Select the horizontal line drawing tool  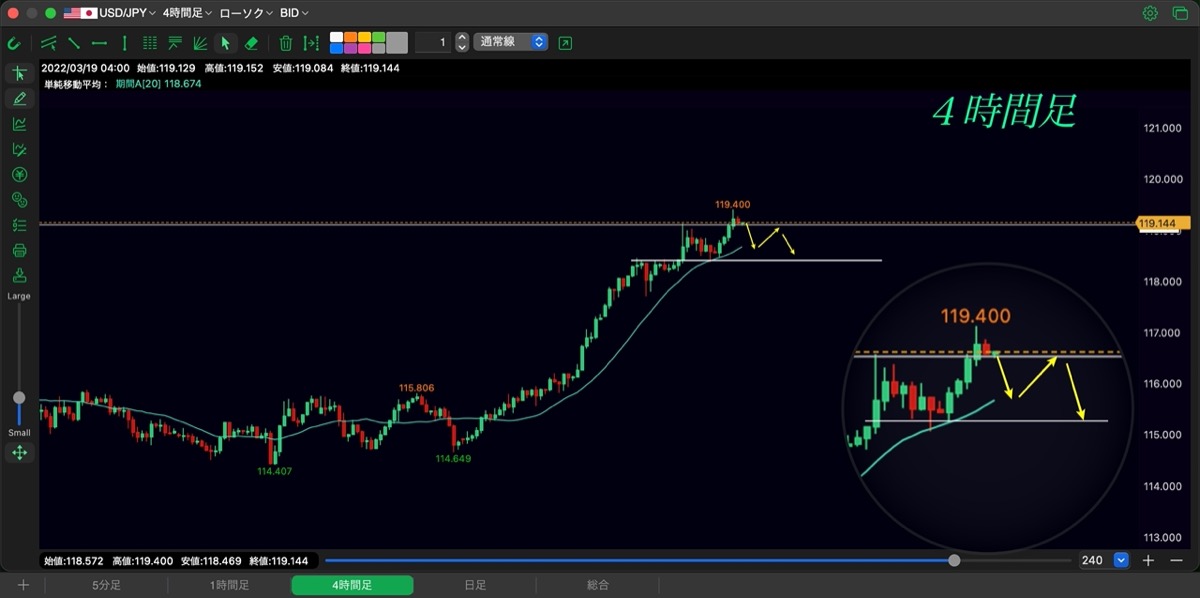tap(99, 43)
